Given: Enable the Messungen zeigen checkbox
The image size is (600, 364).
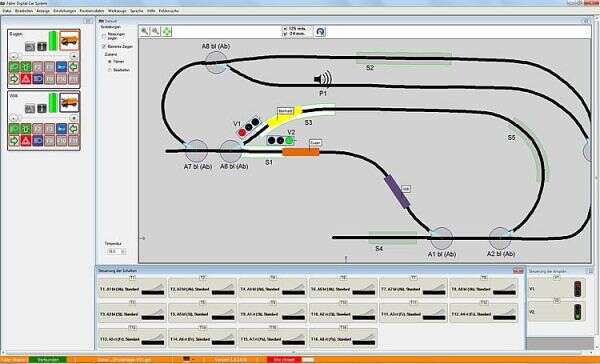Looking at the screenshot, I should pyautogui.click(x=104, y=36).
